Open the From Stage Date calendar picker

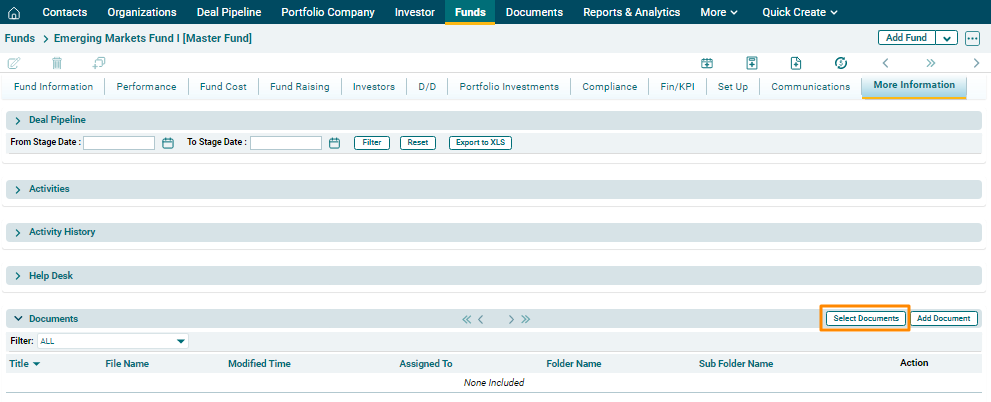click(x=168, y=143)
